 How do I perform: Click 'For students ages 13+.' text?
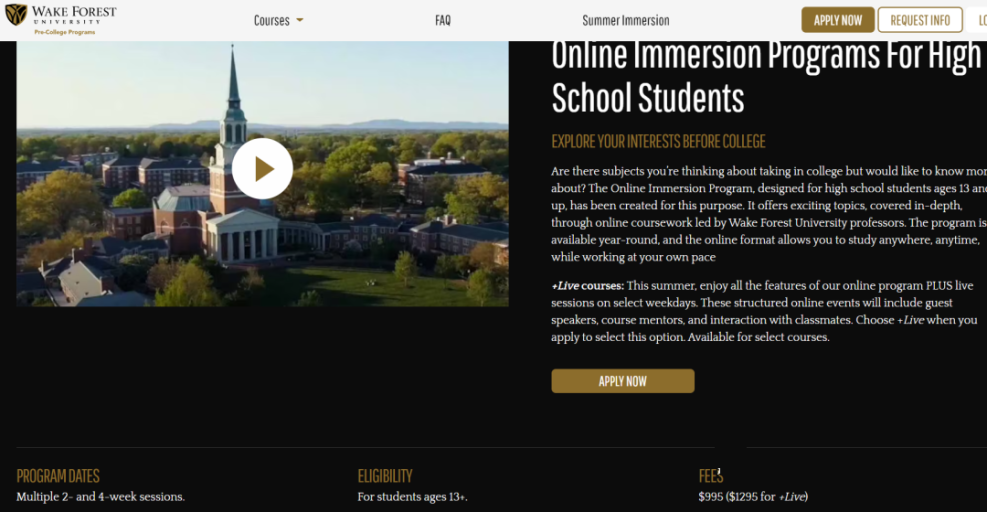tap(412, 497)
